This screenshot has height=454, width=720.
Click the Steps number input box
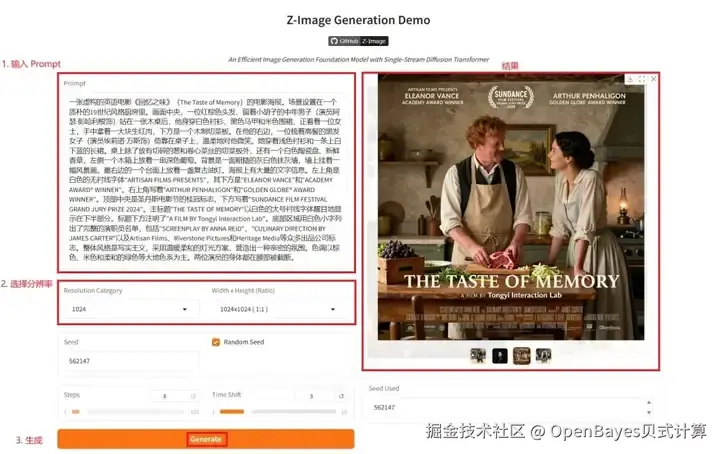click(x=170, y=396)
